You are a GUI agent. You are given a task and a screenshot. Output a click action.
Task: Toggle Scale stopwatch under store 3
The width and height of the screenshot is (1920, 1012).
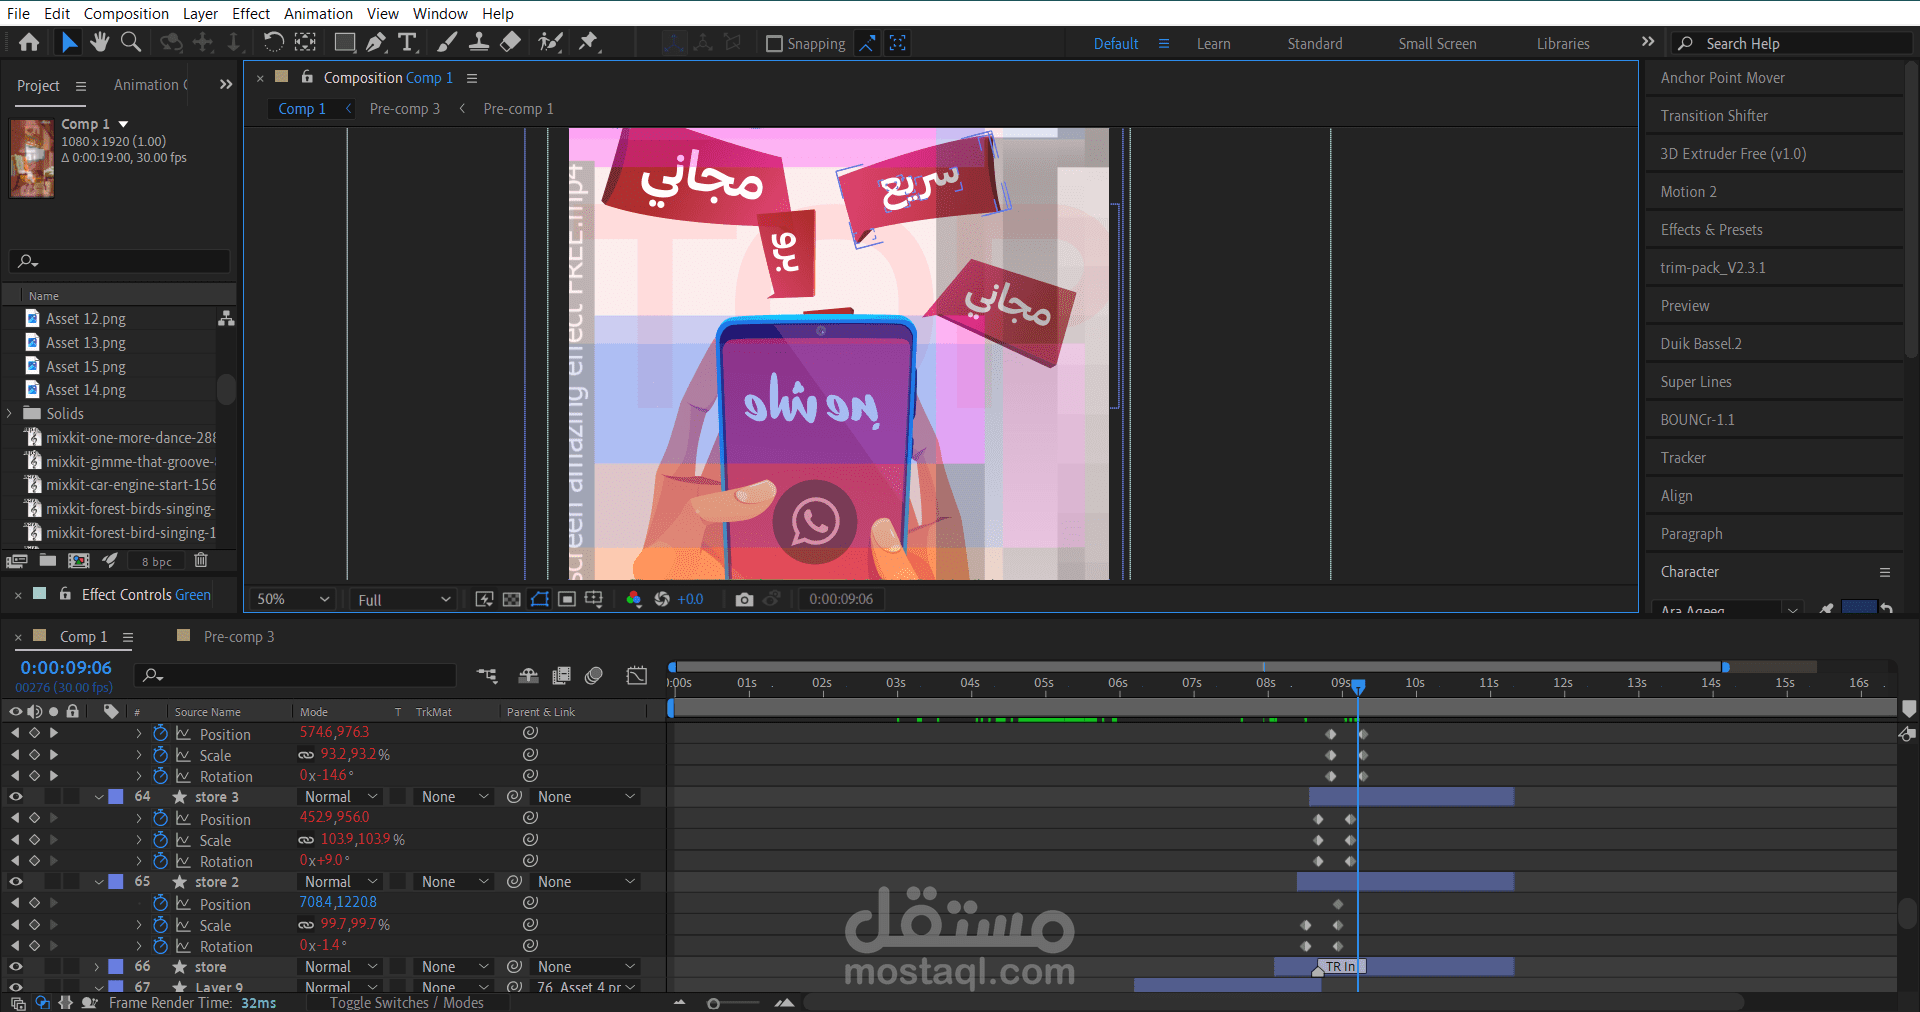[x=160, y=840]
